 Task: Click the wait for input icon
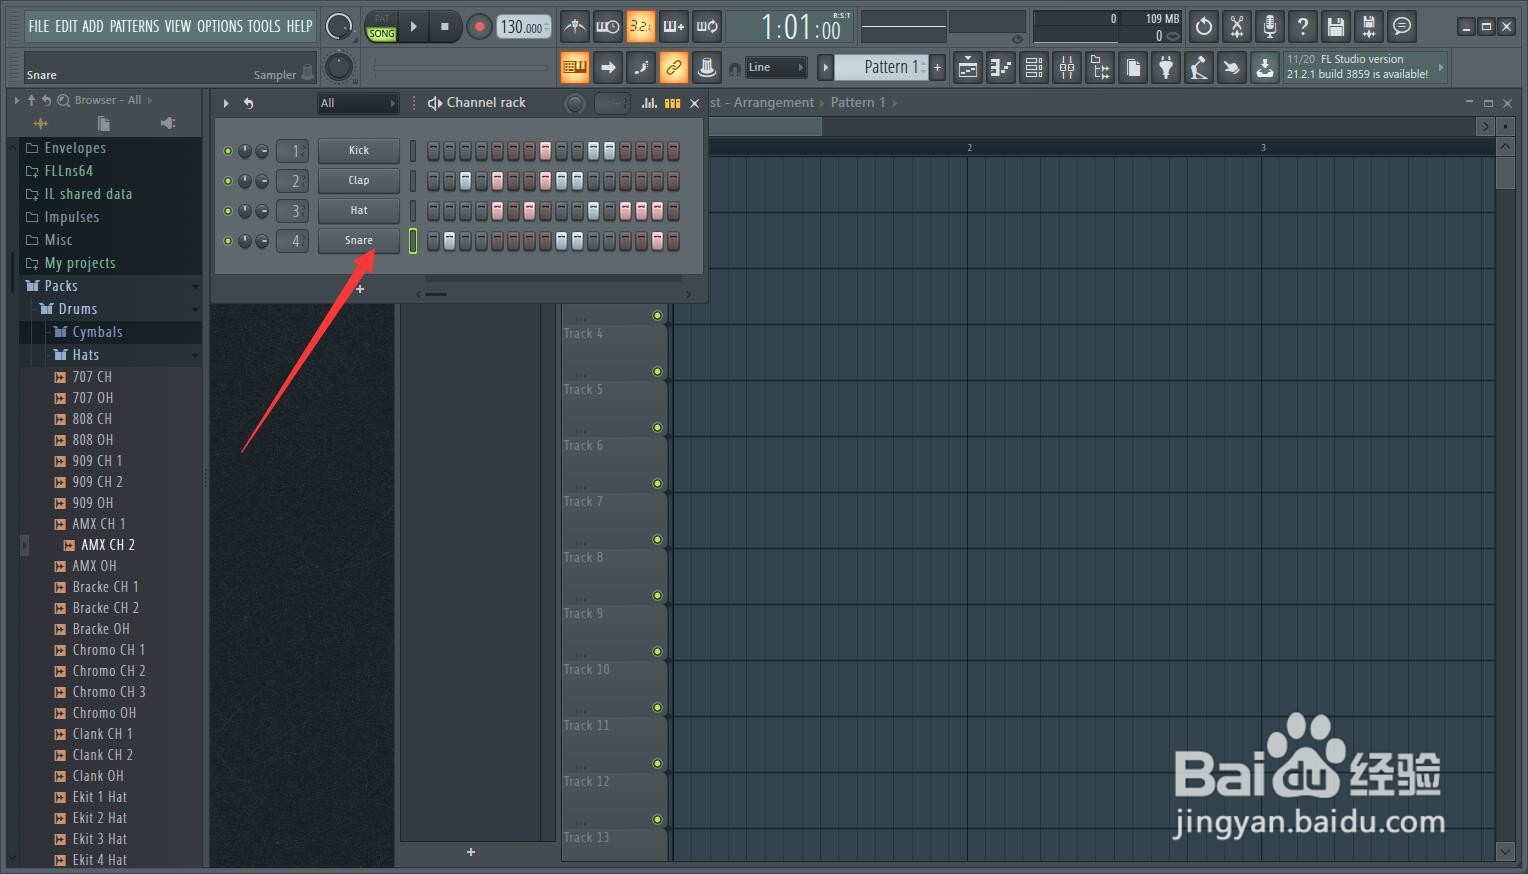coord(607,26)
